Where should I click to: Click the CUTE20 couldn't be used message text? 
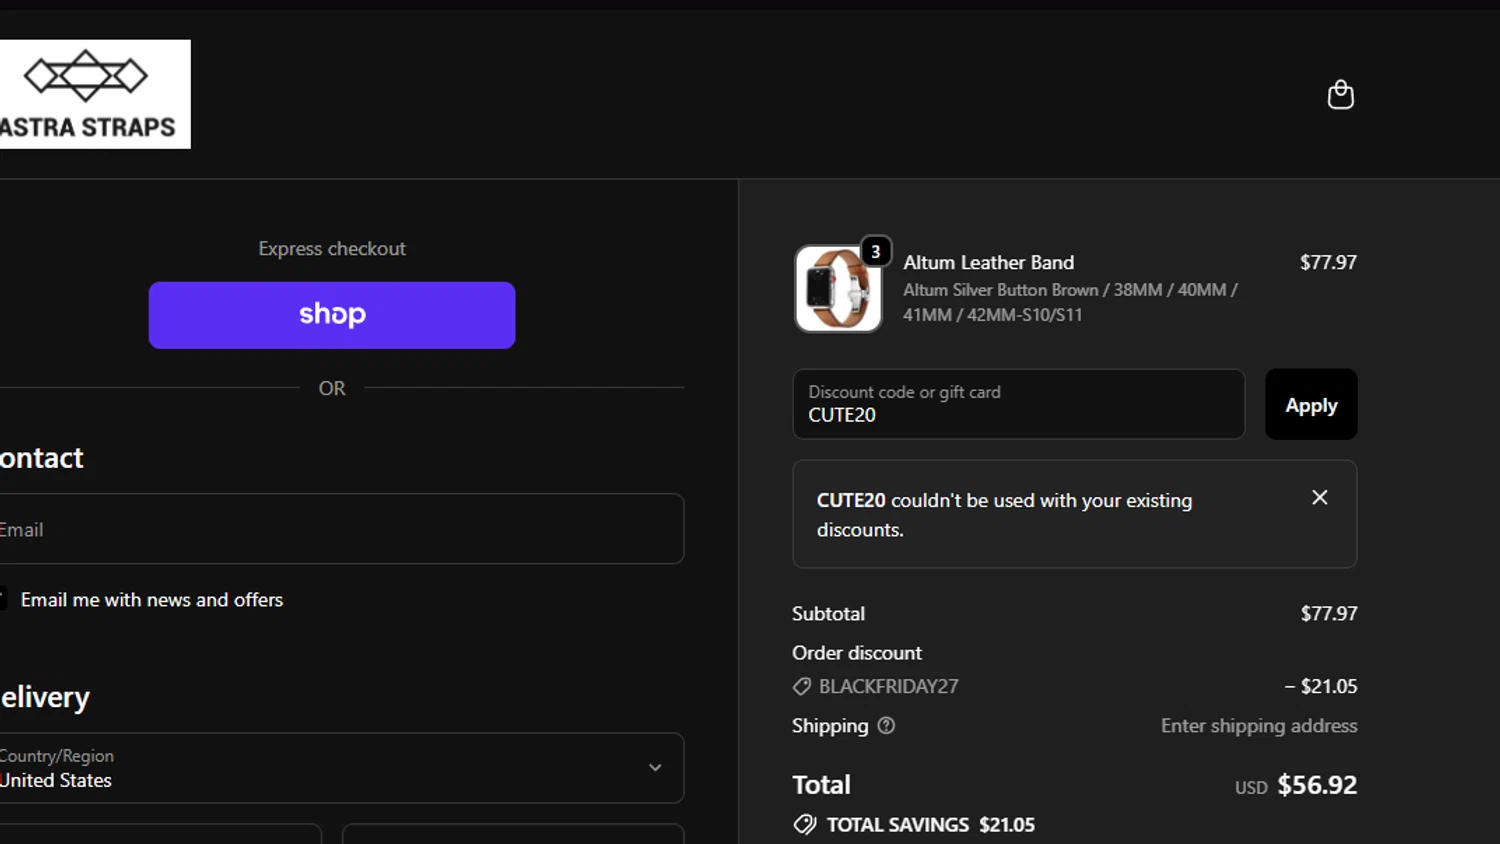pyautogui.click(x=1004, y=515)
